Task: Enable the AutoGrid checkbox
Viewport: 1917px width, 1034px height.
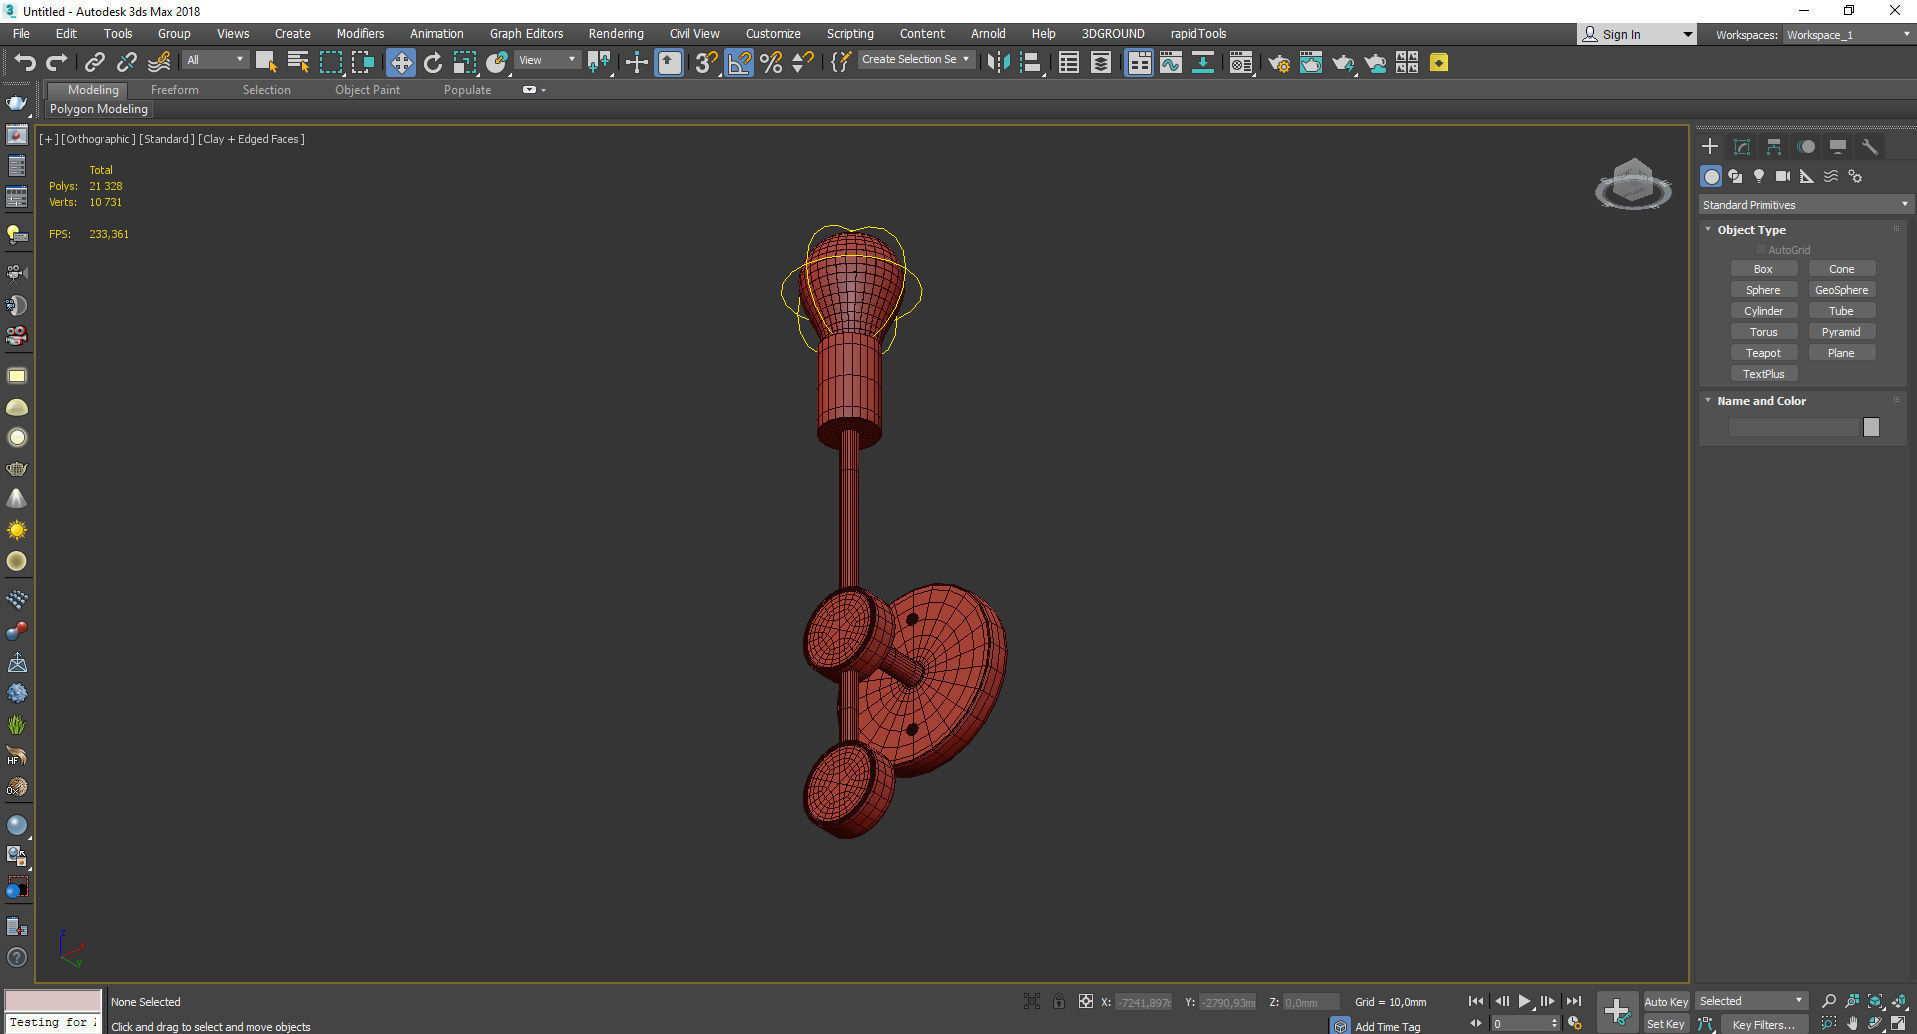Action: click(1760, 250)
